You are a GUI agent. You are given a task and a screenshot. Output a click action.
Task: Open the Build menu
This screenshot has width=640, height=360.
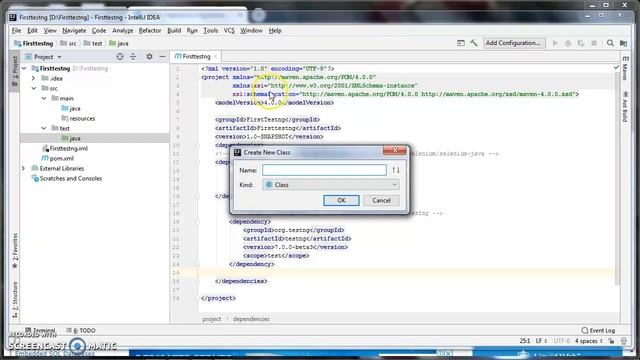pos(174,31)
